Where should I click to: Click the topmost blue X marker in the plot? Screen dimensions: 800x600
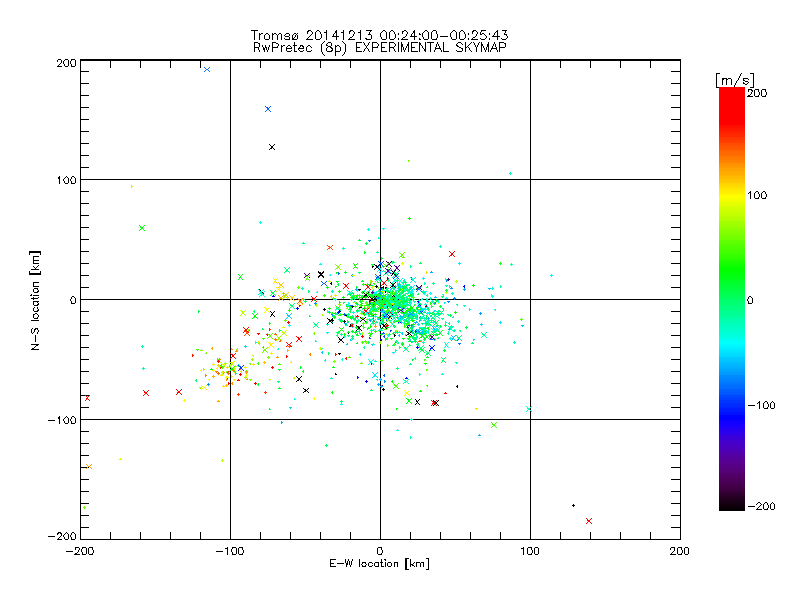pyautogui.click(x=207, y=69)
